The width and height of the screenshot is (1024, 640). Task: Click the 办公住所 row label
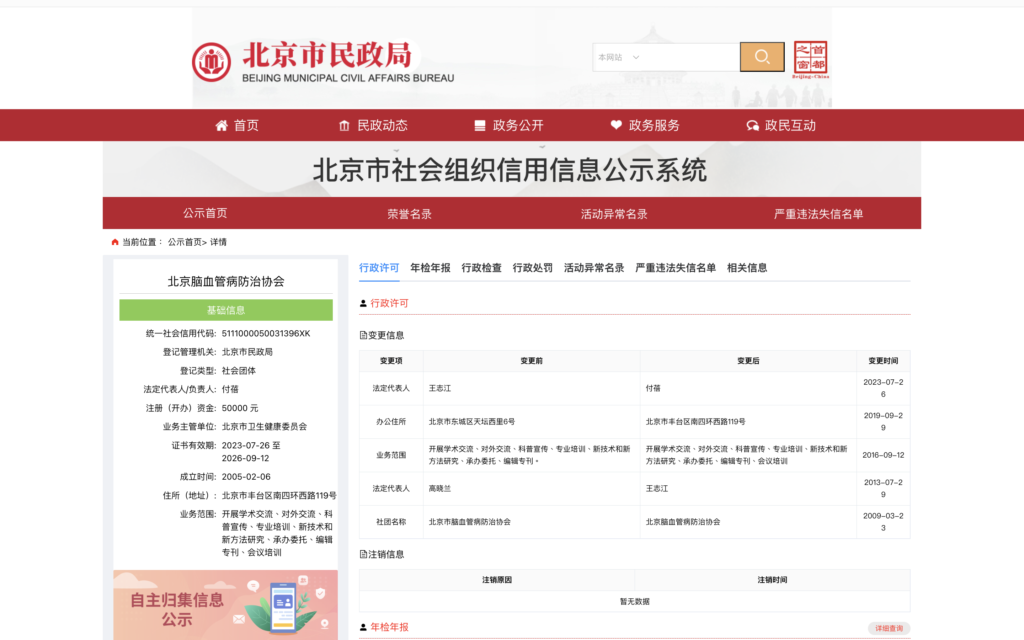(391, 422)
